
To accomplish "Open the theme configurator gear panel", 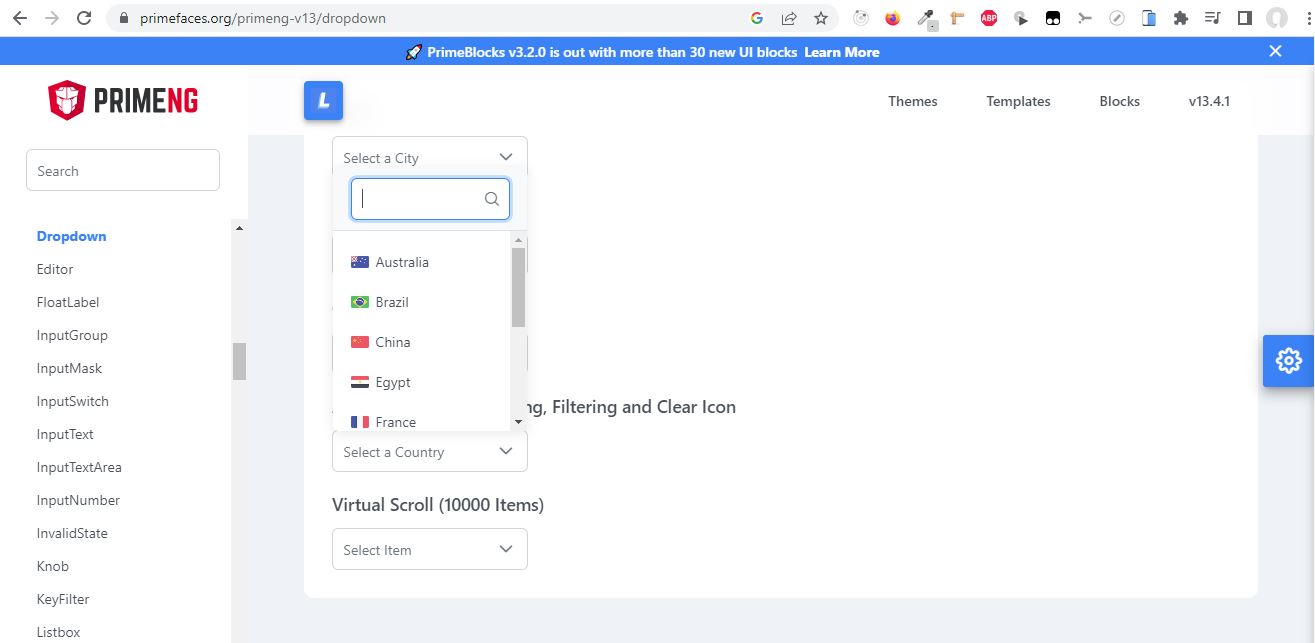I will [1289, 360].
